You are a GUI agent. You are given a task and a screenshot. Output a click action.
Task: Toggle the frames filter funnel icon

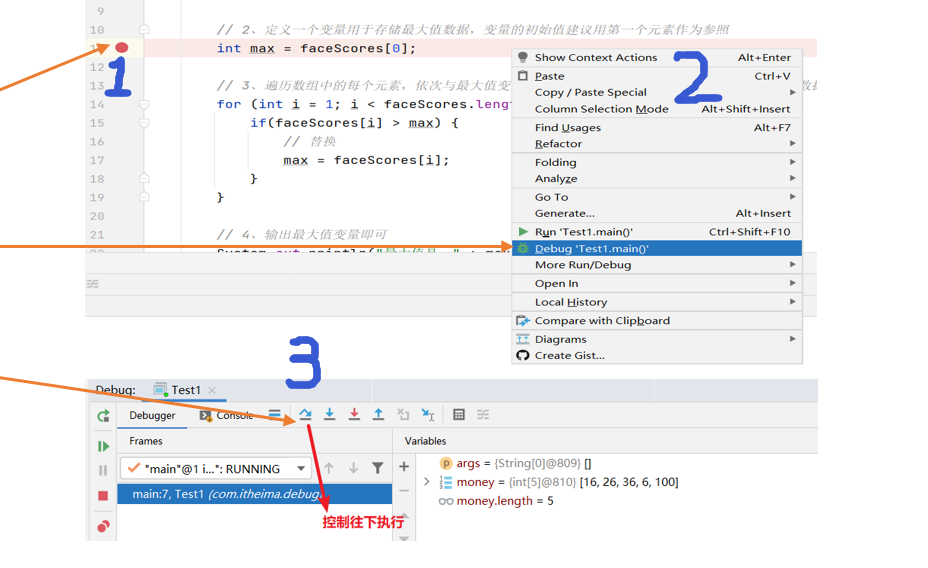377,468
